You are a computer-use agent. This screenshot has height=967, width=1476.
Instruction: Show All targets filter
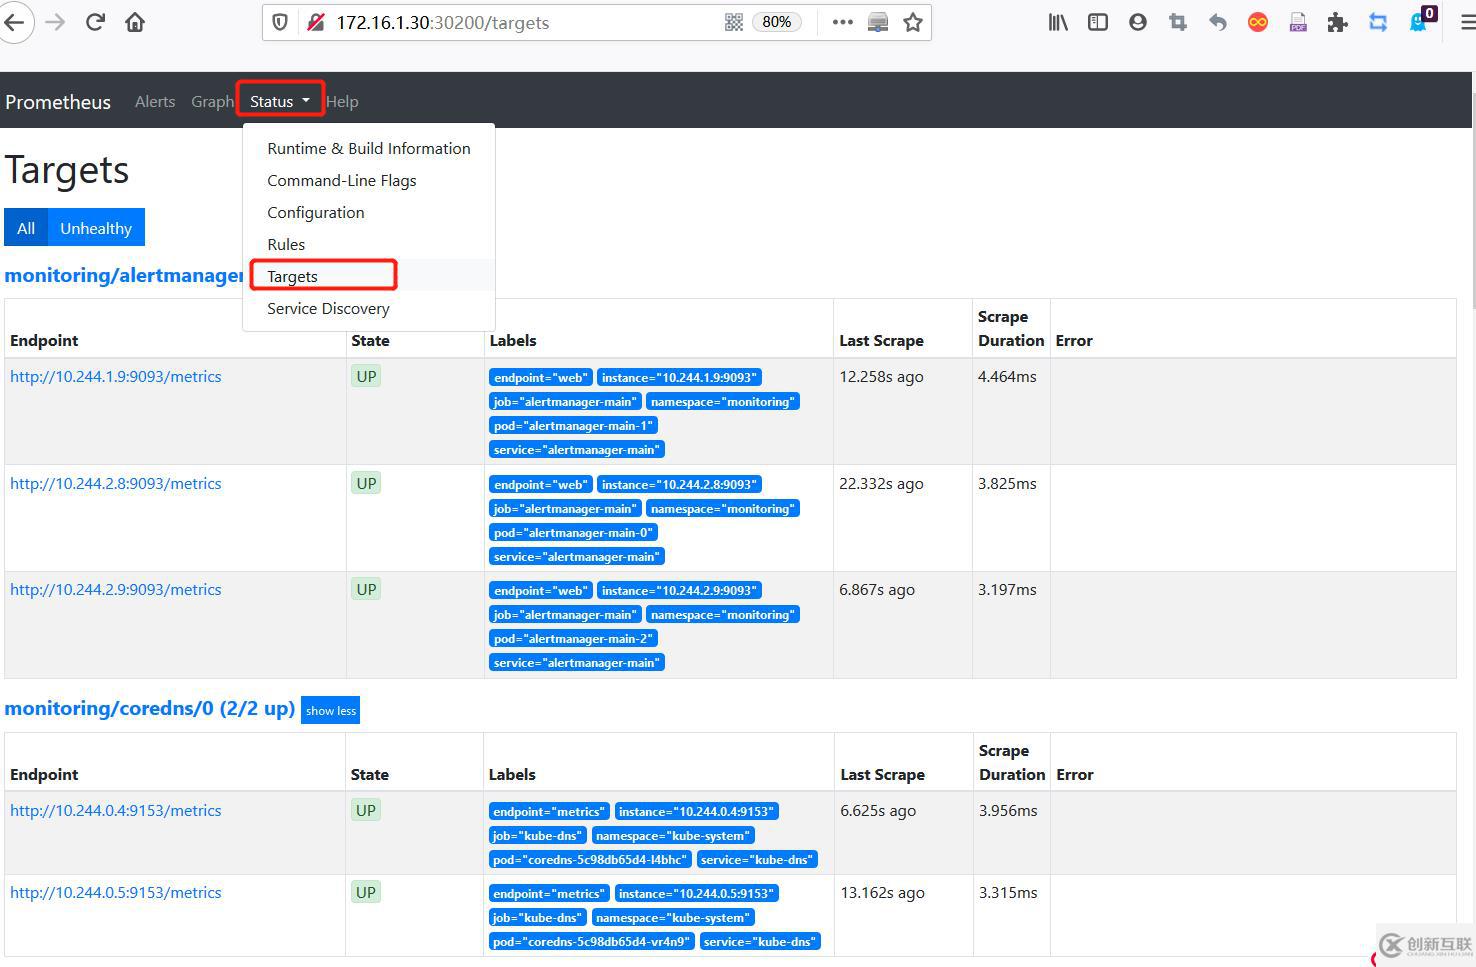point(26,228)
